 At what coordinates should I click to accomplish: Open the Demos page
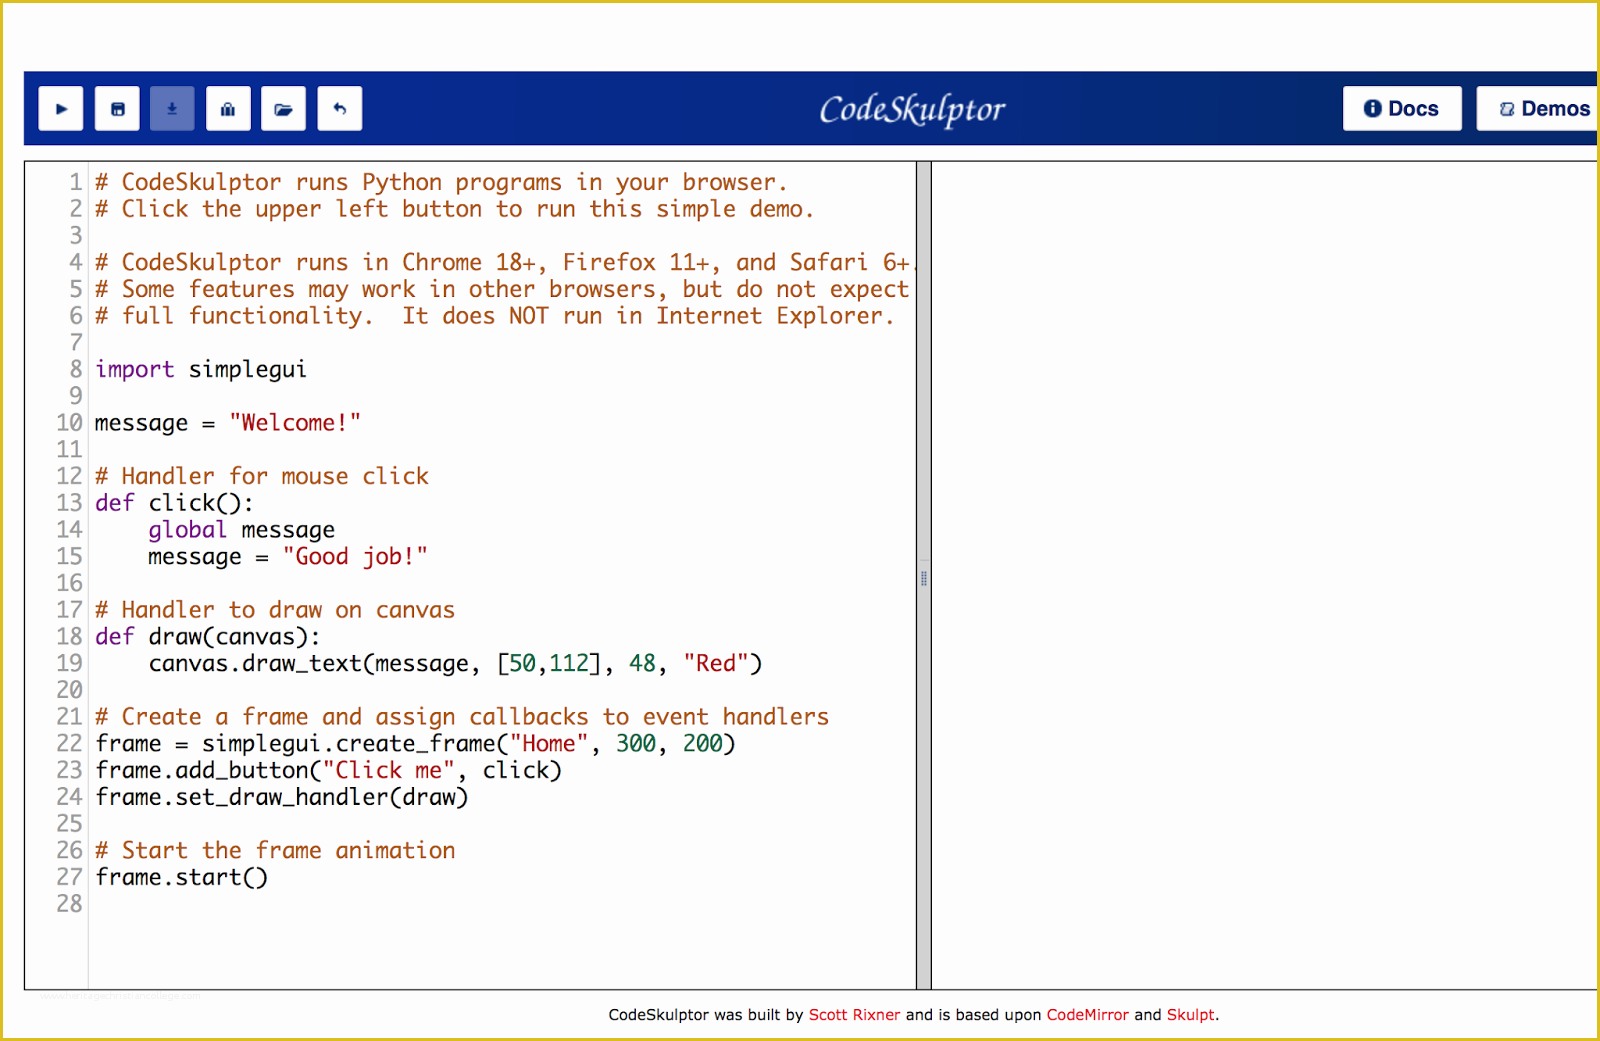(x=1540, y=109)
